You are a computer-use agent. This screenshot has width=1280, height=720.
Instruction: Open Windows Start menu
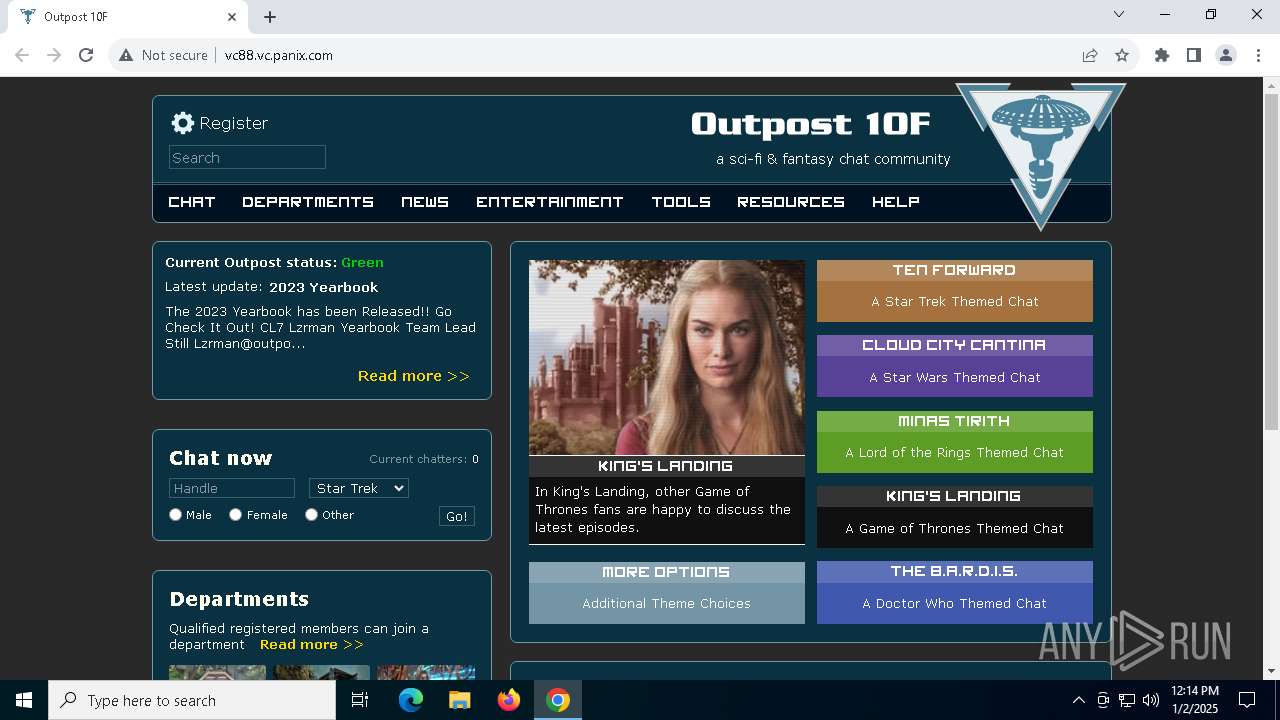[x=24, y=700]
